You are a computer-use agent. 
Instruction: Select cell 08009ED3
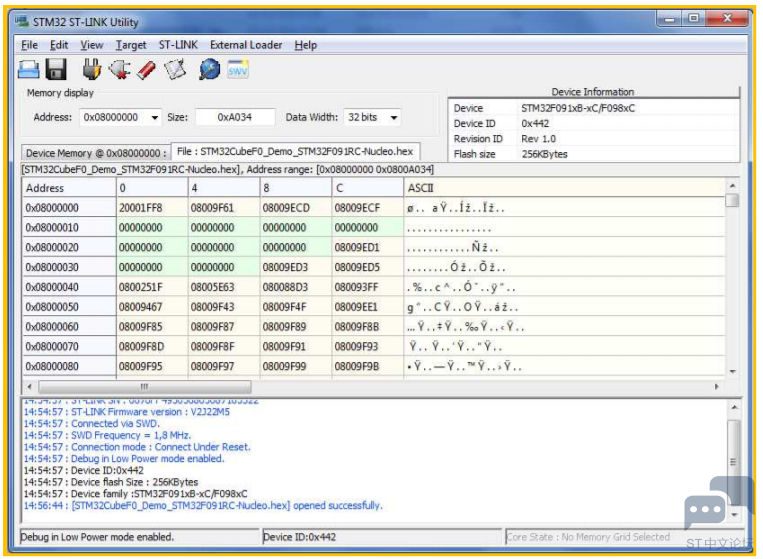point(296,267)
